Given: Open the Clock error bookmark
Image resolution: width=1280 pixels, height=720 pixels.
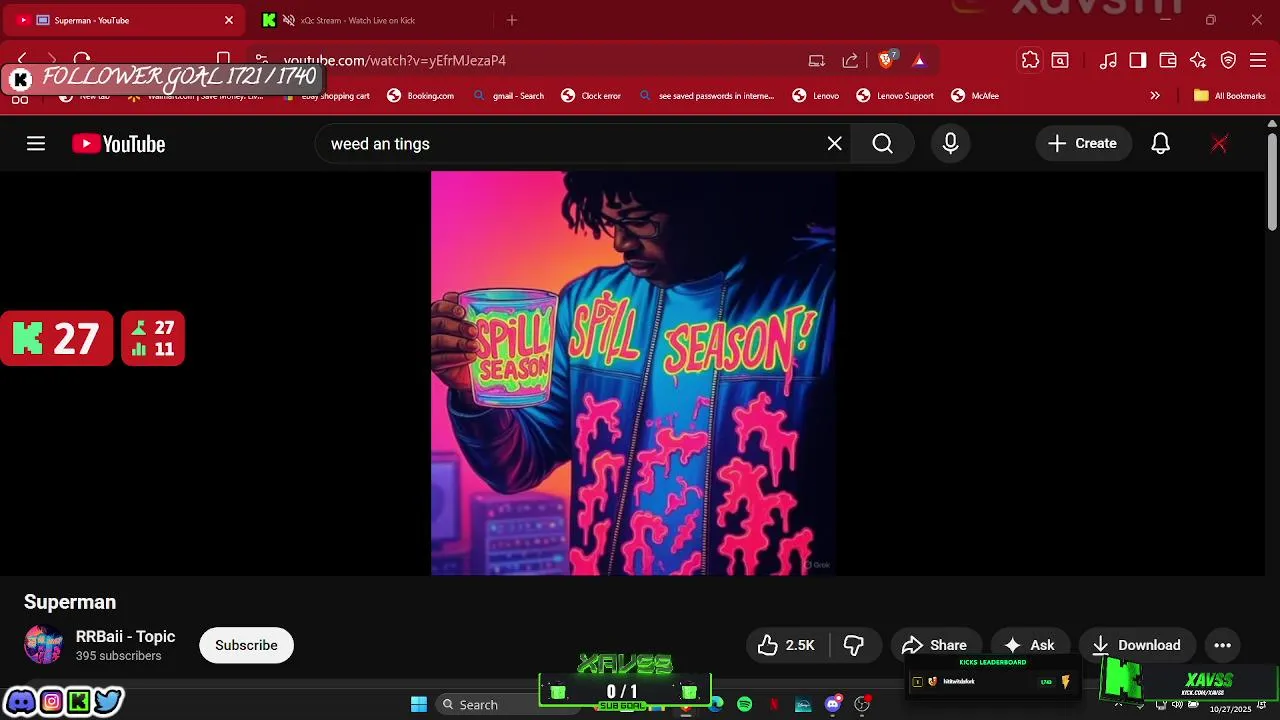Looking at the screenshot, I should click(591, 96).
